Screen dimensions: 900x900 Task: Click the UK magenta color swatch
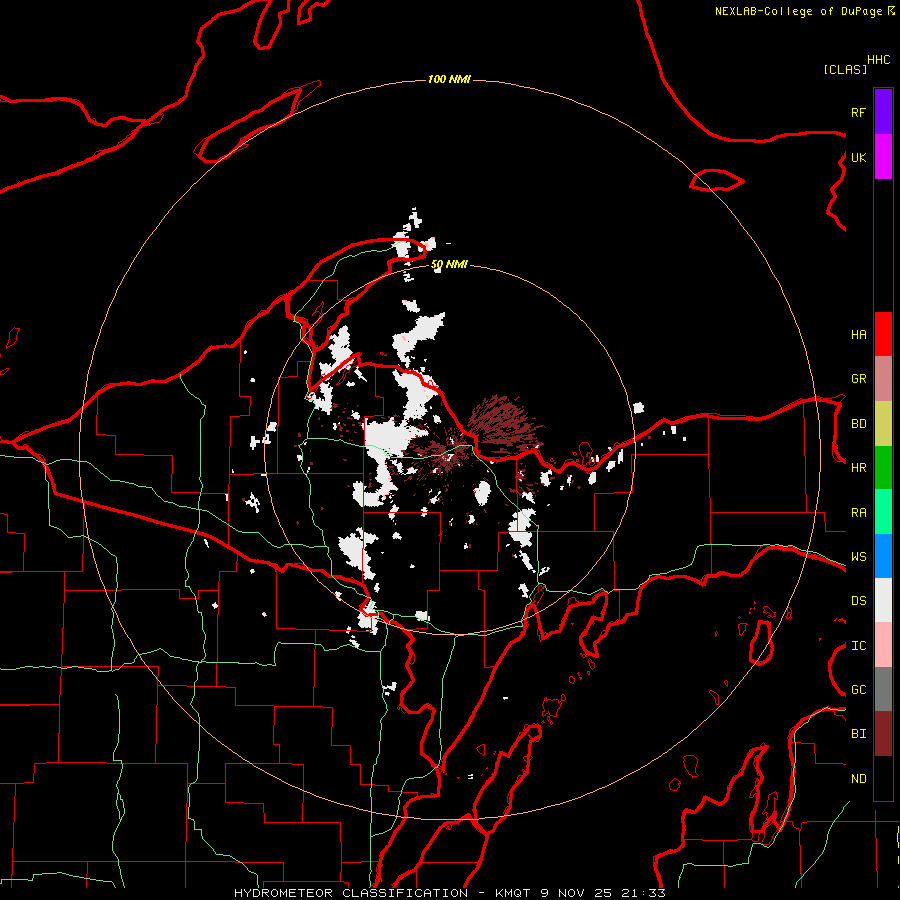pos(883,157)
